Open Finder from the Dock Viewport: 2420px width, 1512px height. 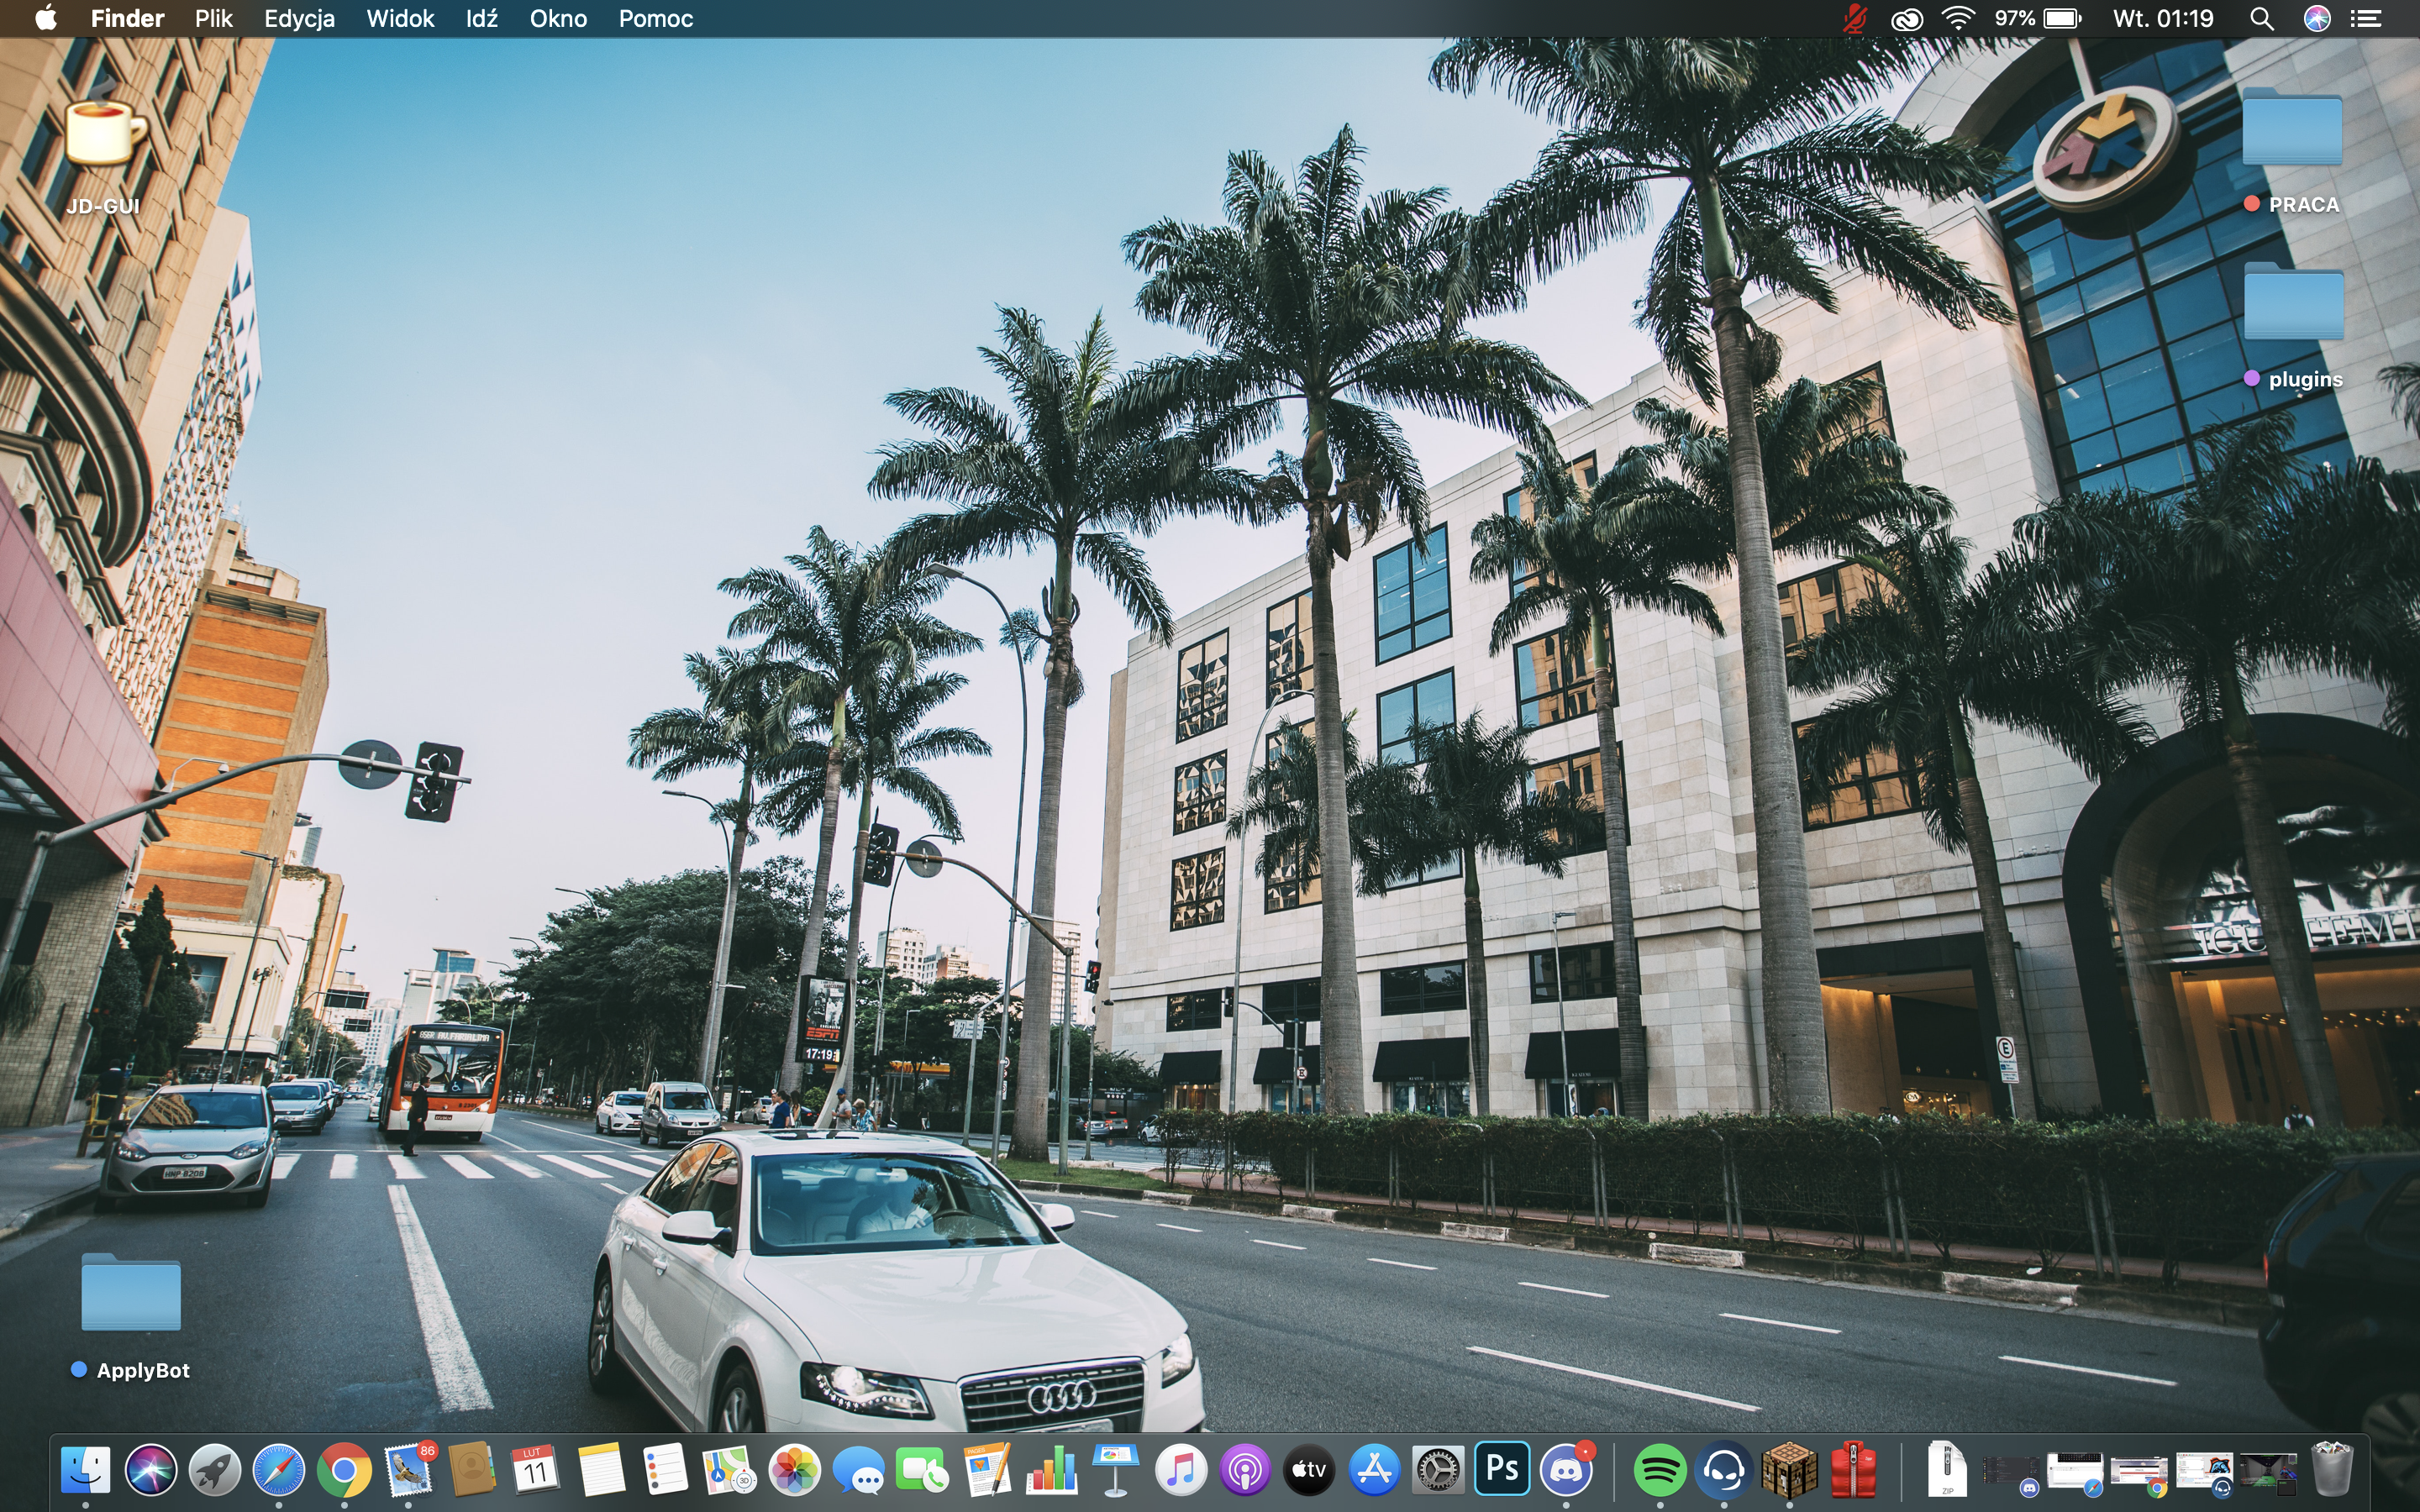pos(86,1470)
